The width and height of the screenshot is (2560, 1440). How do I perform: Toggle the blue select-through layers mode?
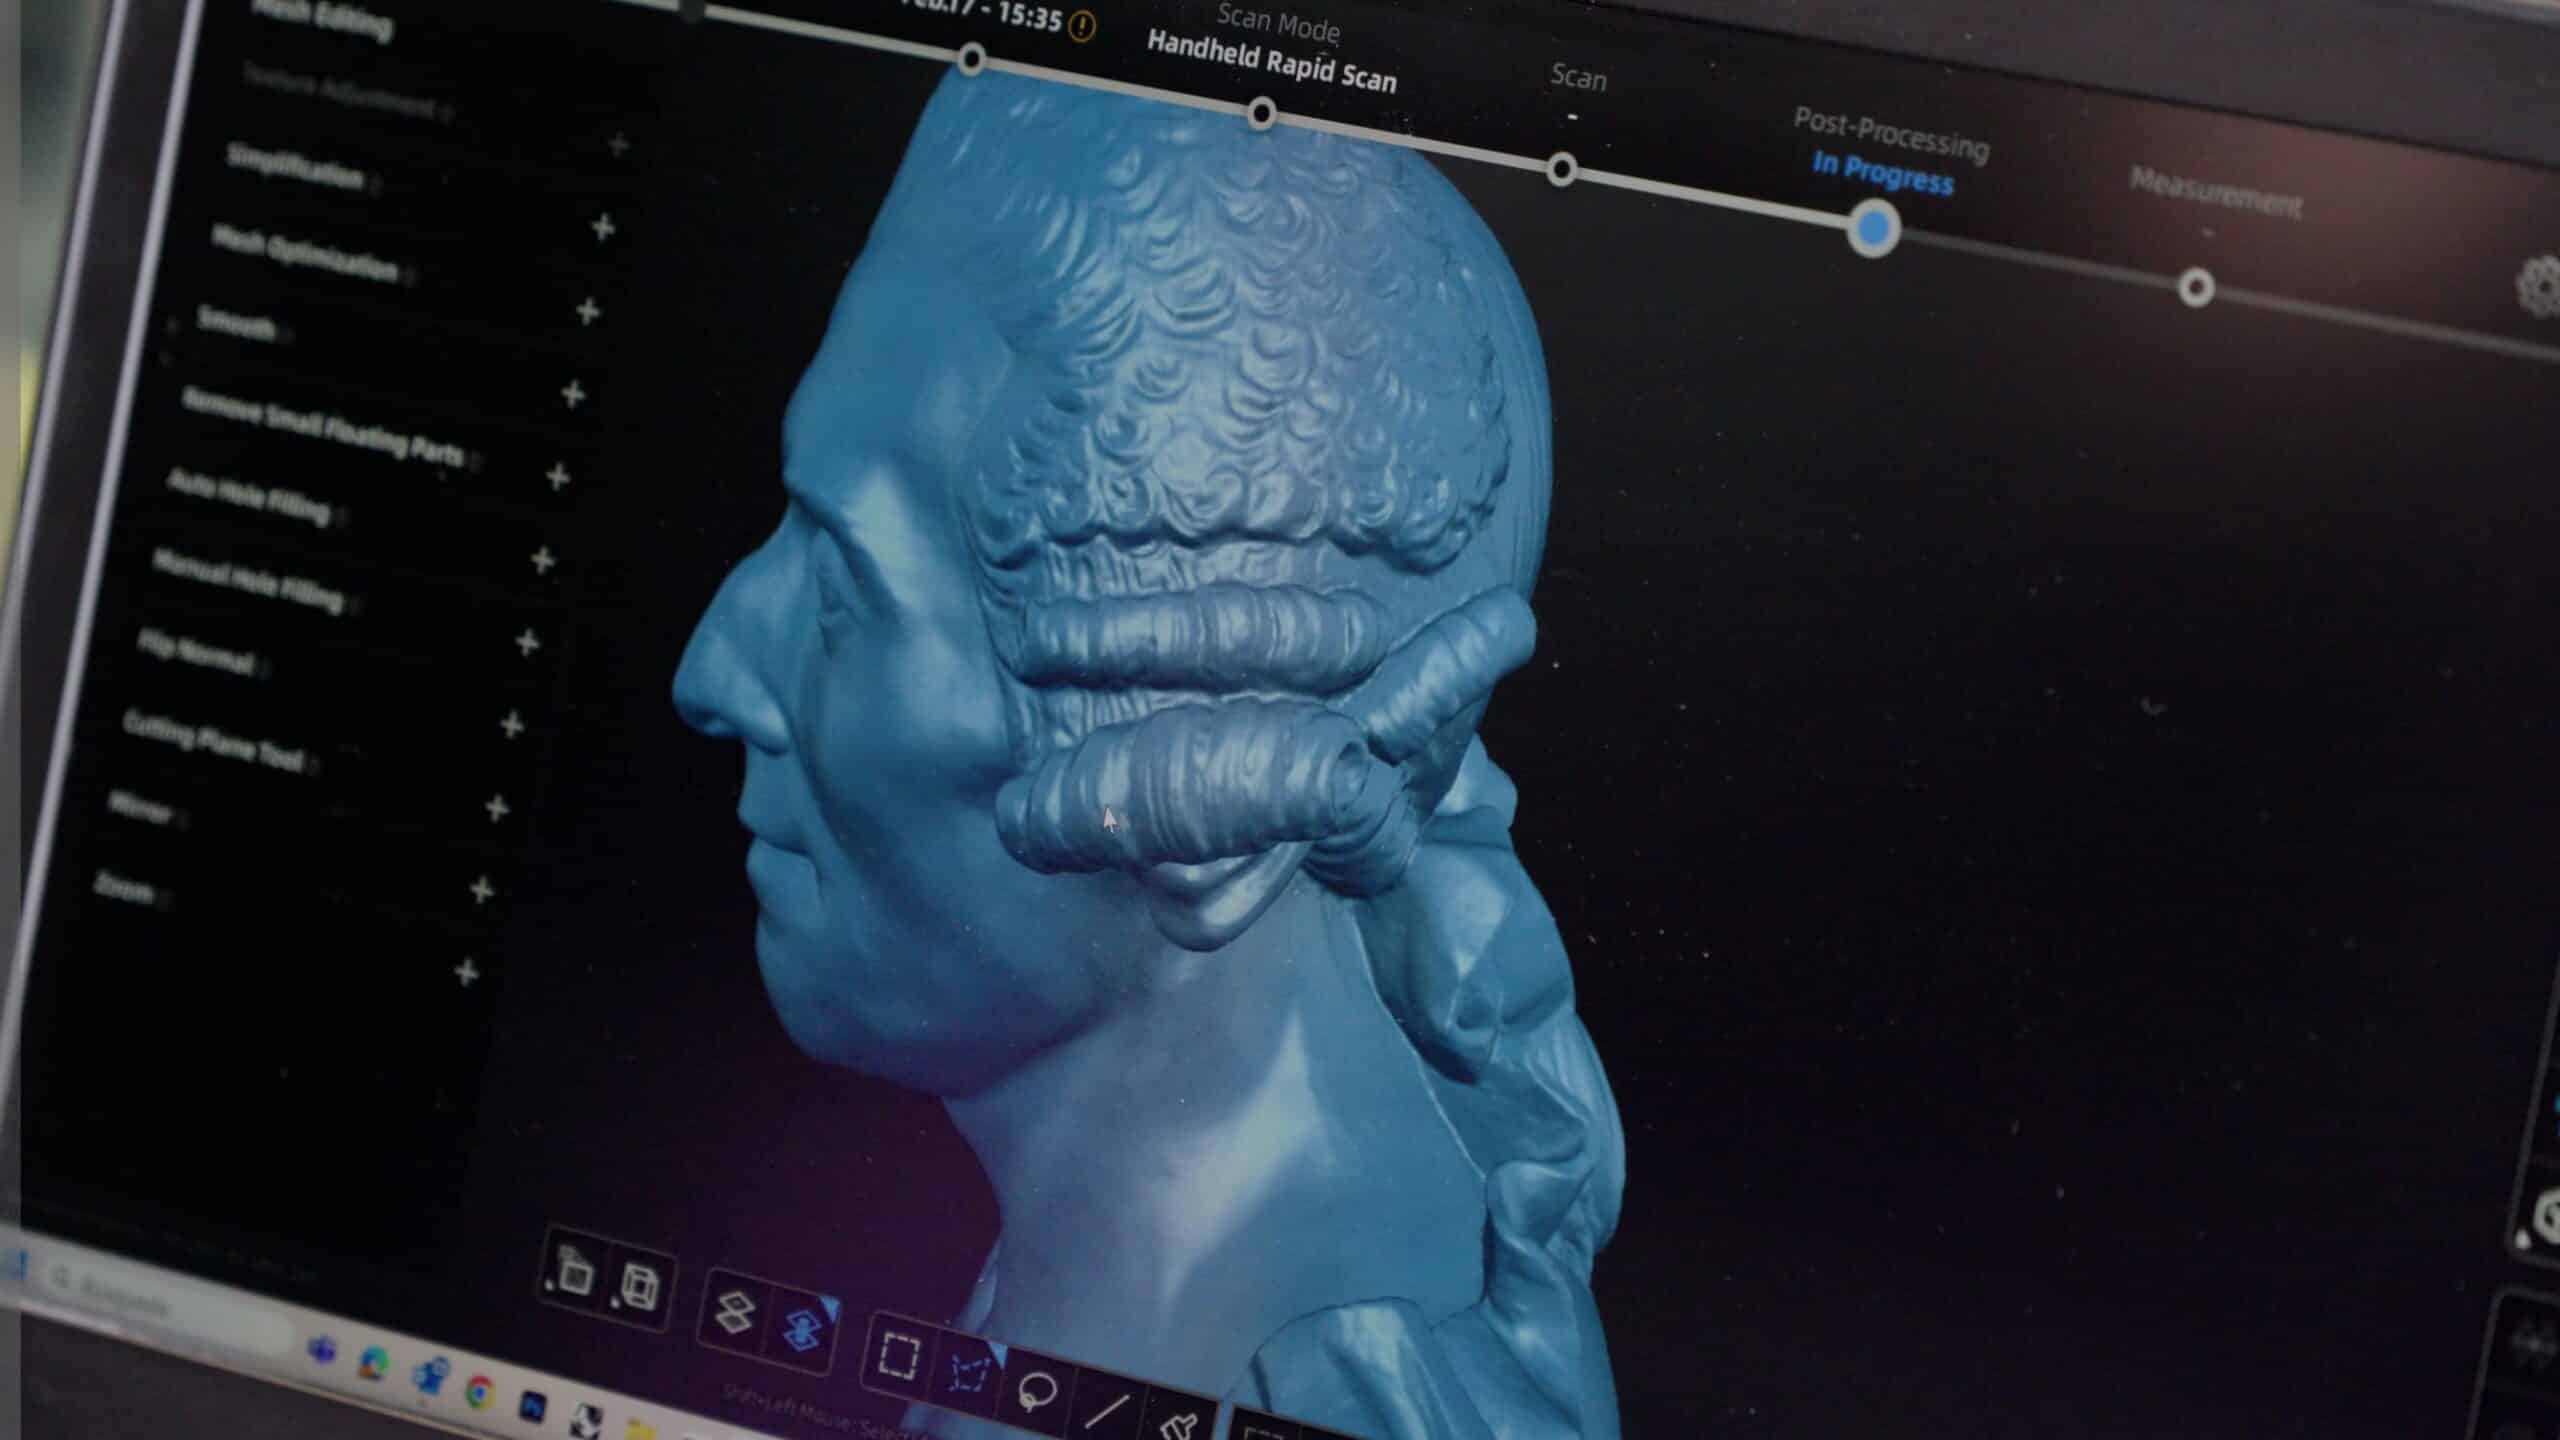[x=802, y=1330]
